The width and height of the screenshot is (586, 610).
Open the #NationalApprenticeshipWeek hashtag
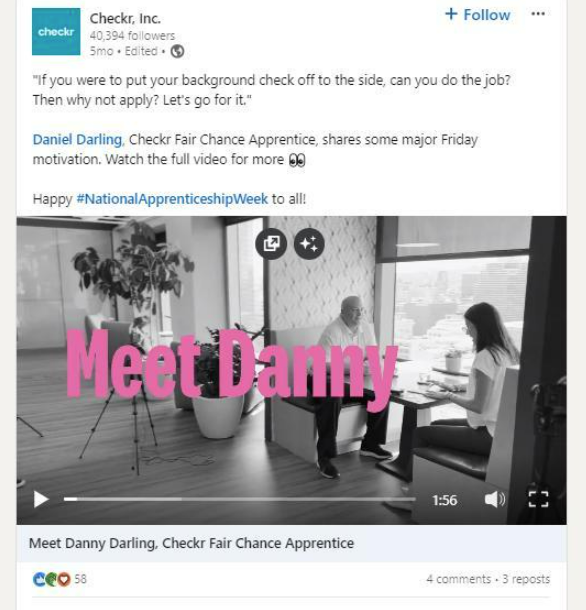tap(172, 199)
